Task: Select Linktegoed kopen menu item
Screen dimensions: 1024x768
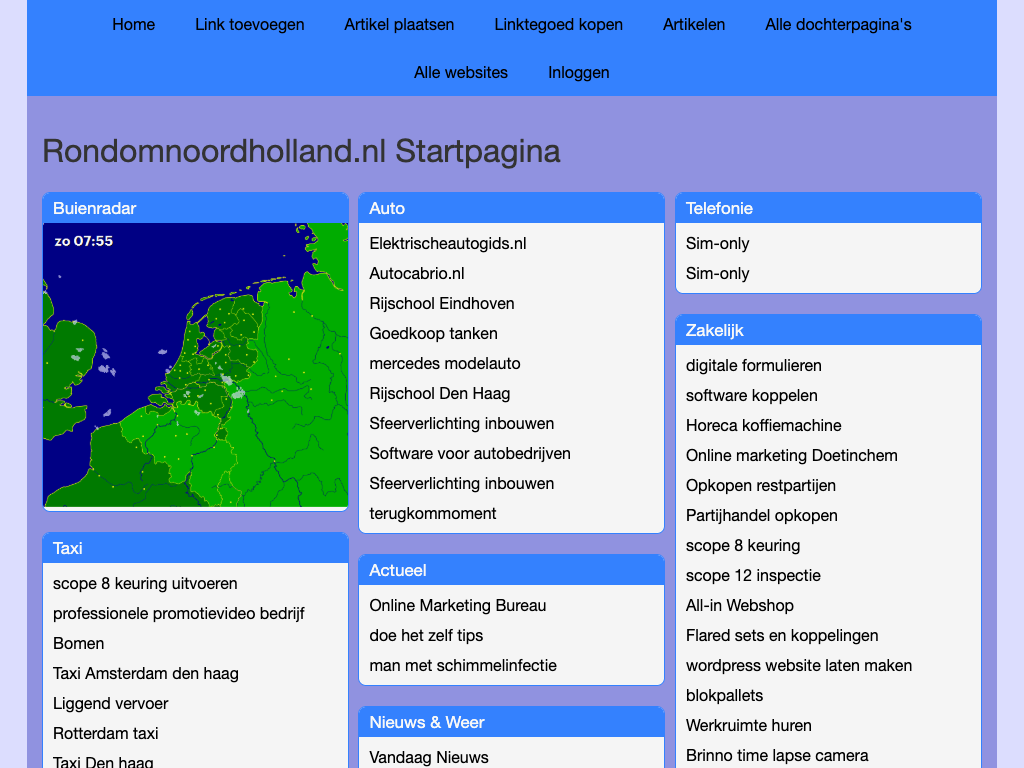Action: 558,24
